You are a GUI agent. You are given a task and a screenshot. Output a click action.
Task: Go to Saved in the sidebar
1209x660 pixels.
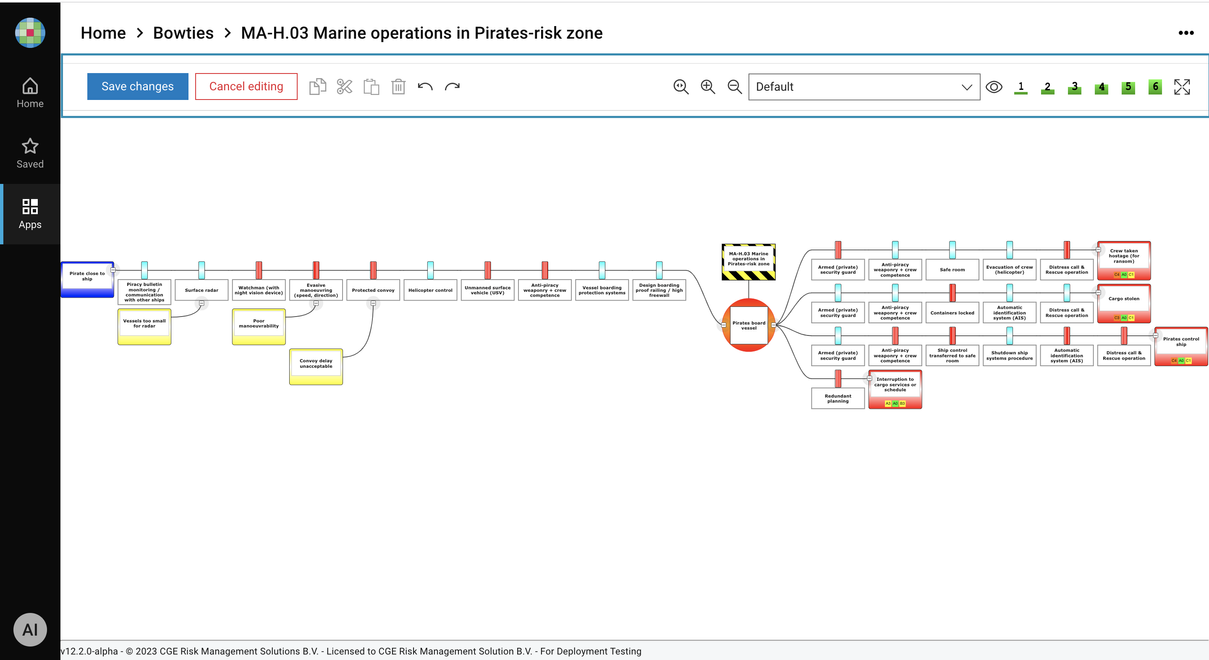(30, 153)
